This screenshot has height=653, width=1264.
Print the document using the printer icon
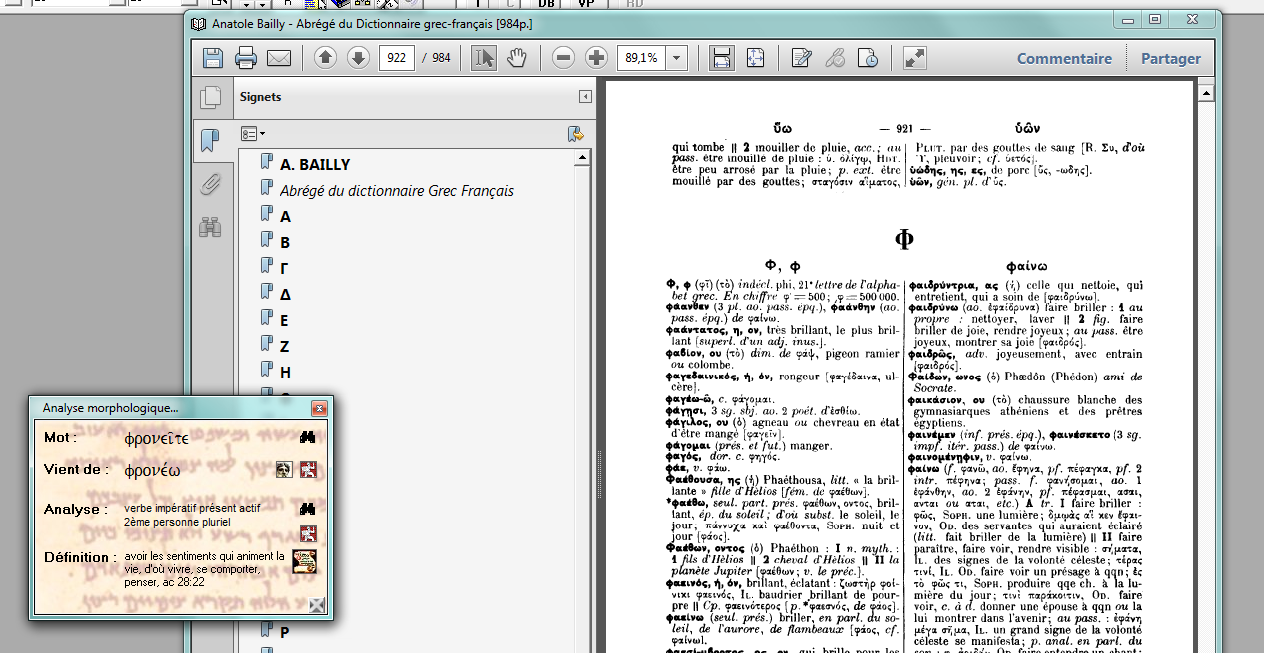pyautogui.click(x=246, y=58)
